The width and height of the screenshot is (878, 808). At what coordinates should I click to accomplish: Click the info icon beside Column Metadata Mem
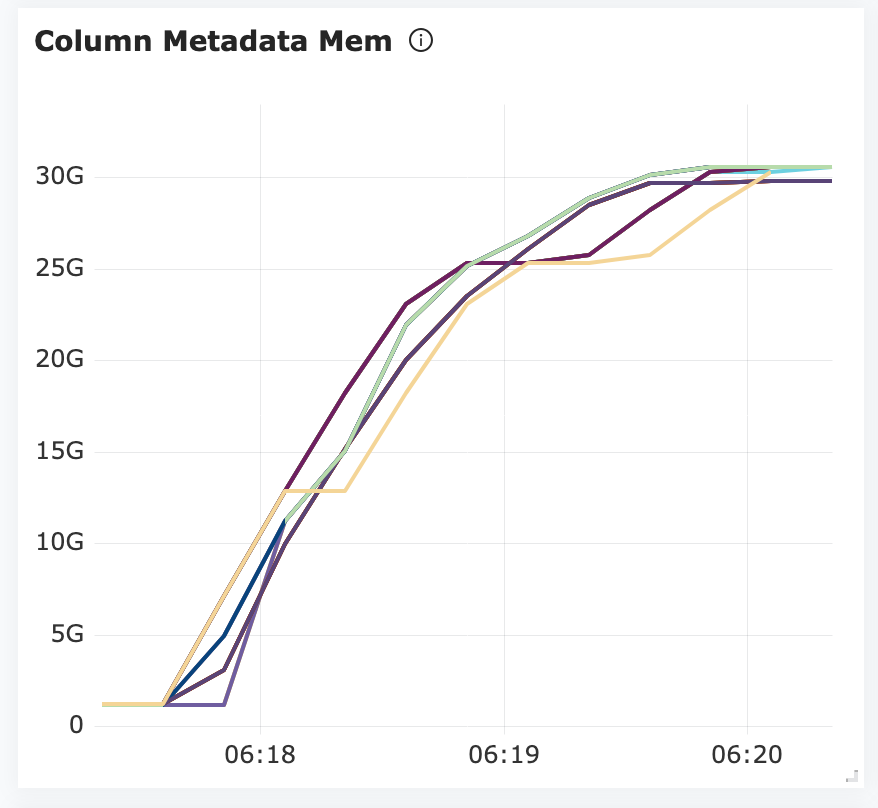[x=421, y=41]
